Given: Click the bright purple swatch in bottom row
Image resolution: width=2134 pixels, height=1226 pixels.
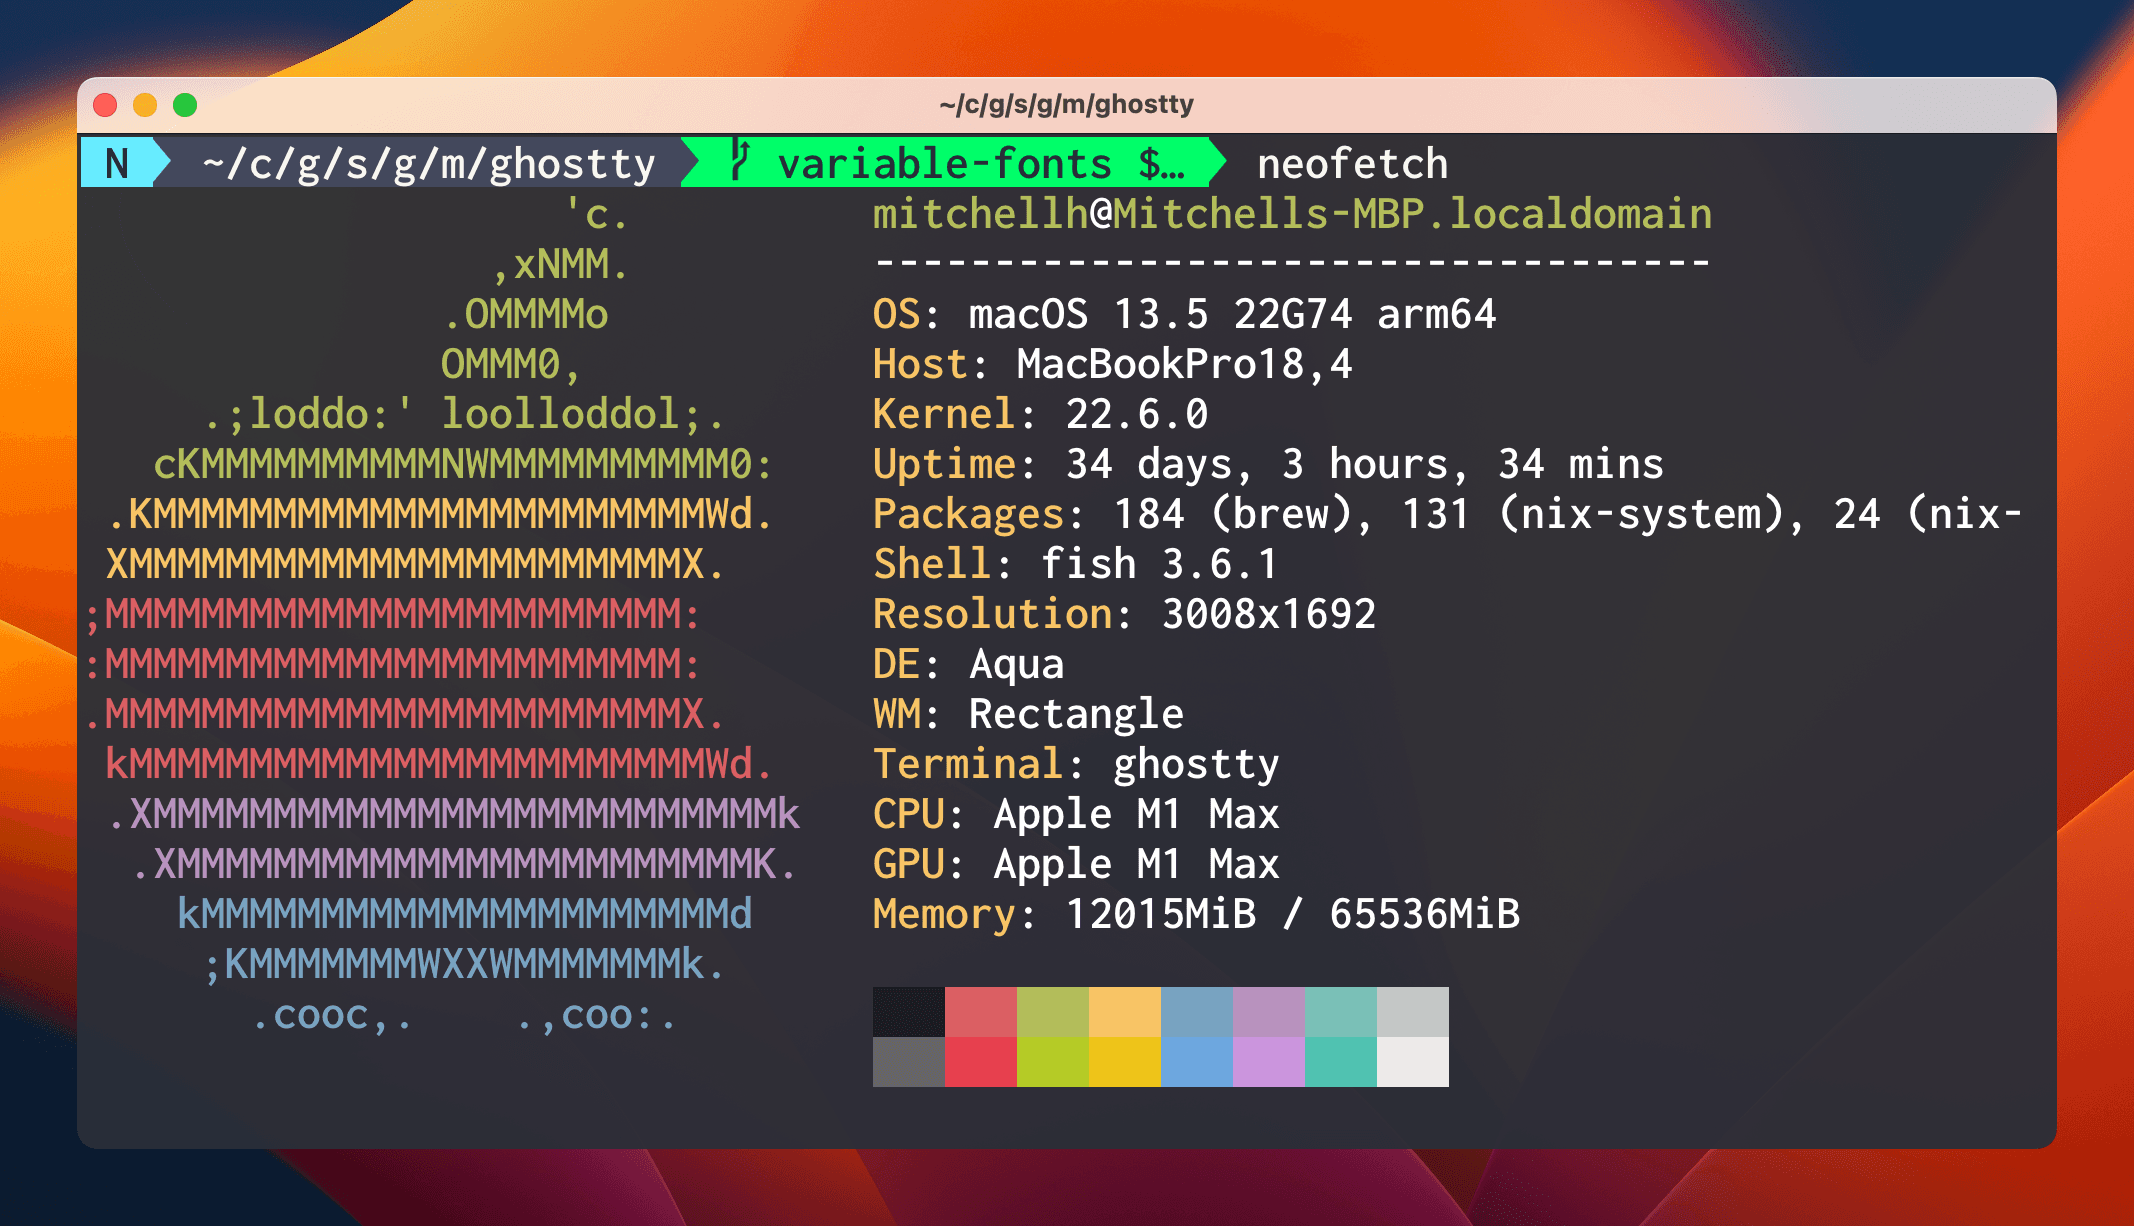Looking at the screenshot, I should pos(1269,1062).
